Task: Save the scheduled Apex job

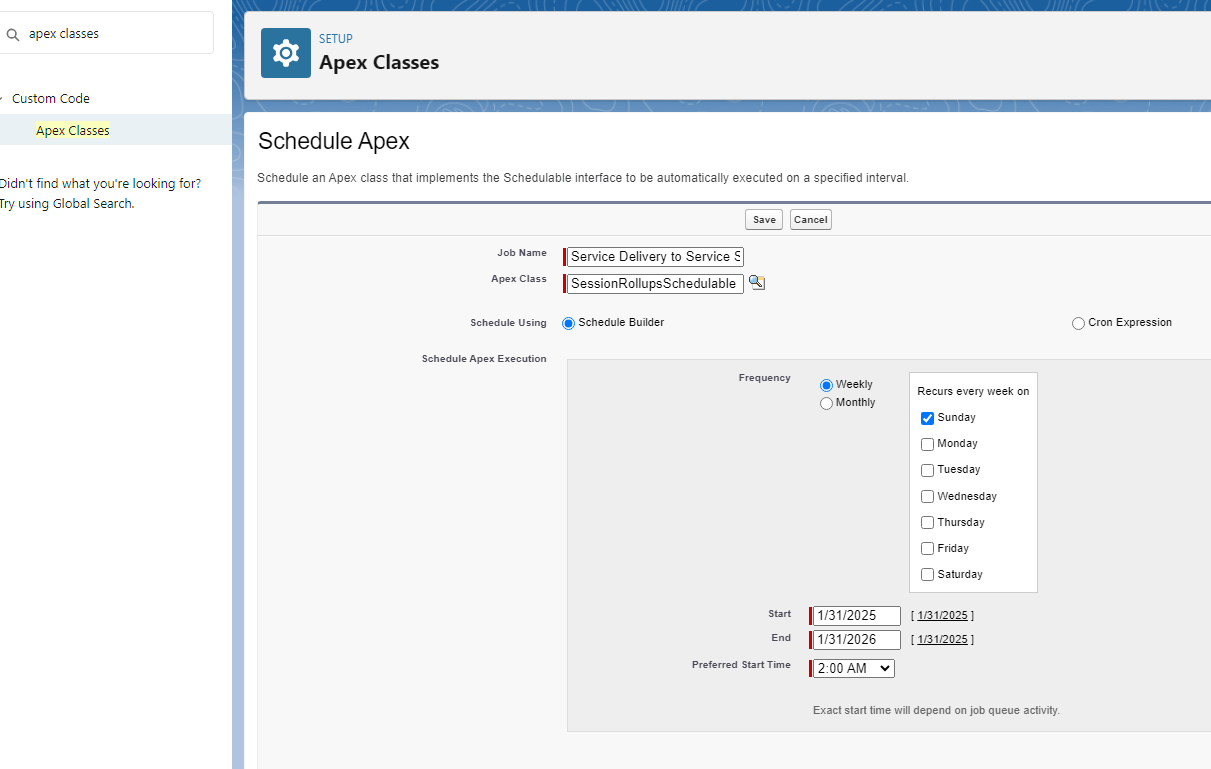Action: 764,220
